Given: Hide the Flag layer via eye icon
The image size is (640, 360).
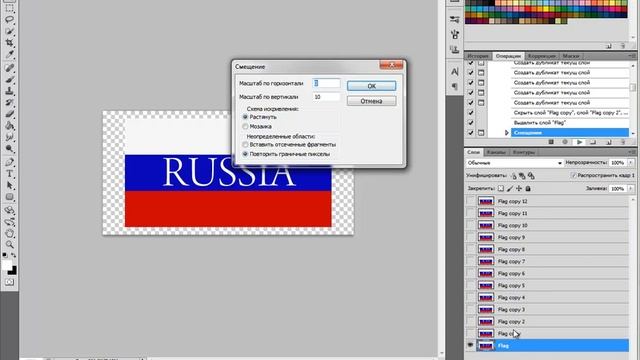Looking at the screenshot, I should tap(470, 345).
